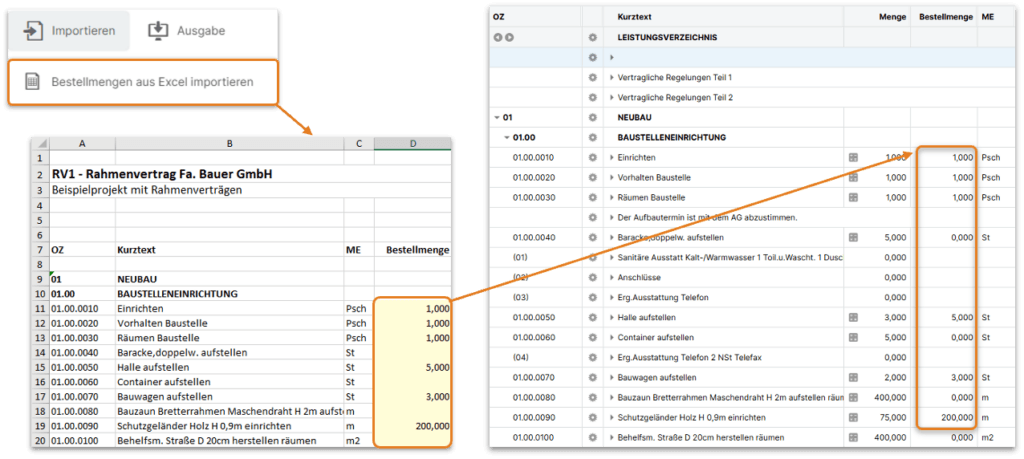Select Excel column D header
The height and width of the screenshot is (459, 1024).
click(x=412, y=144)
